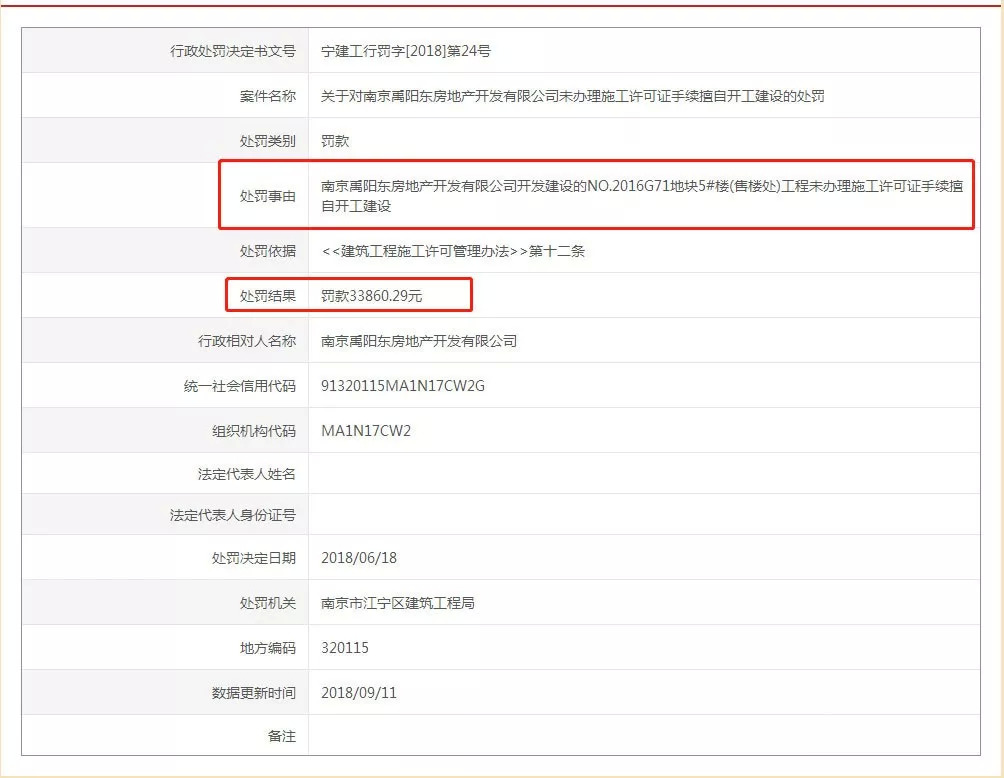Click the fine amount 罚款33860.29元
This screenshot has width=1004, height=778.
point(371,296)
